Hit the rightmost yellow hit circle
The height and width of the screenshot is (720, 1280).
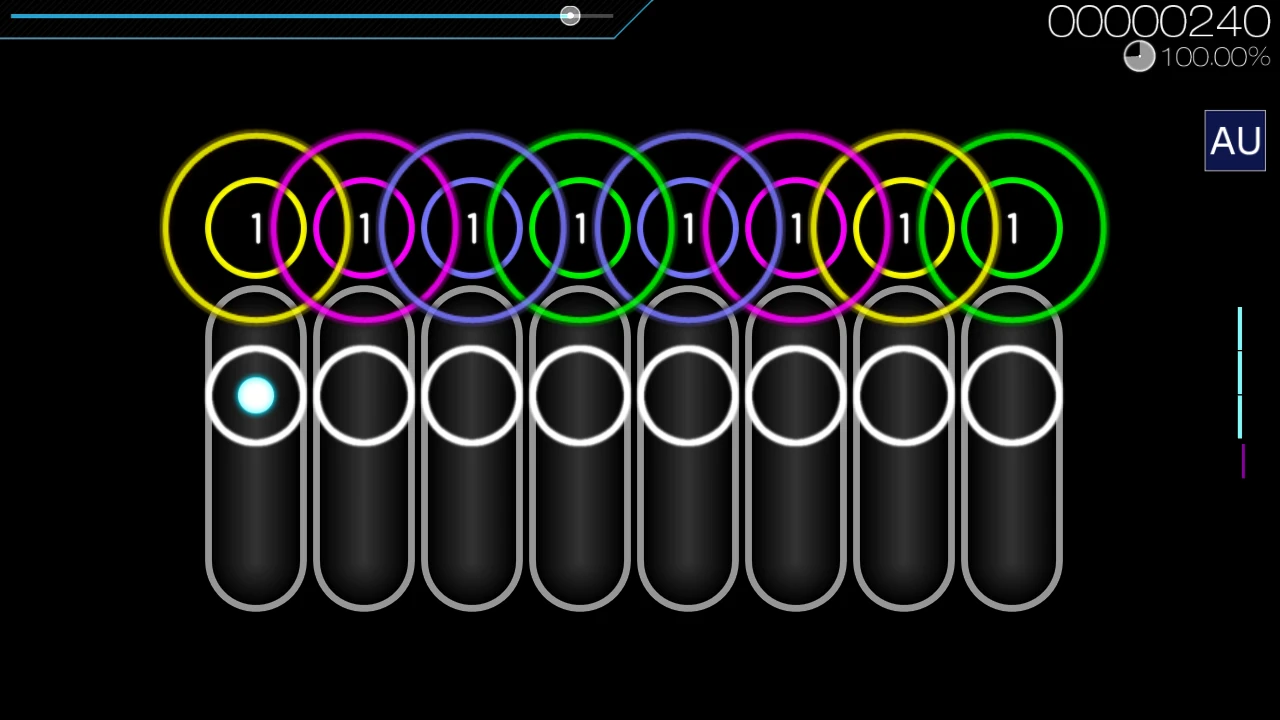click(904, 229)
